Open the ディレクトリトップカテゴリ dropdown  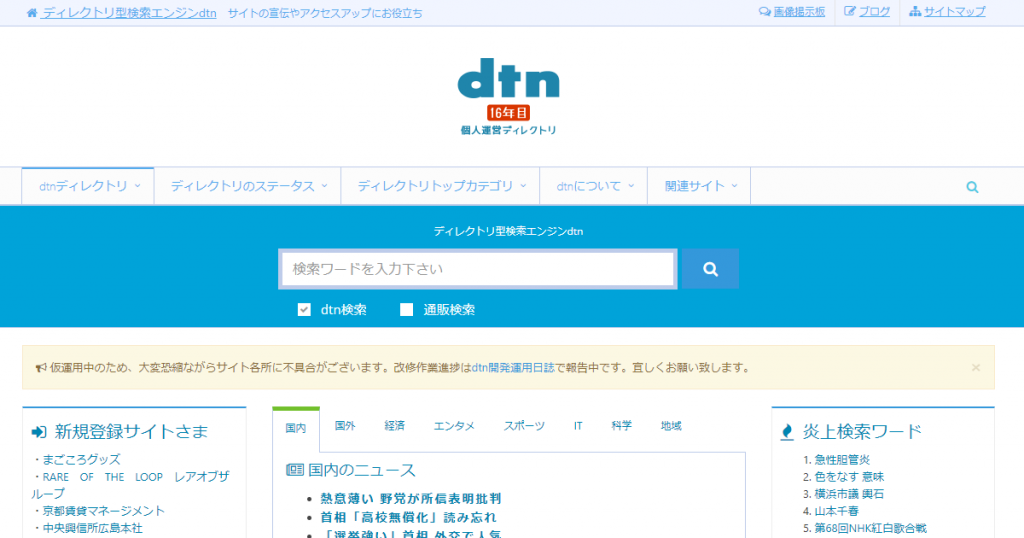[x=440, y=186]
